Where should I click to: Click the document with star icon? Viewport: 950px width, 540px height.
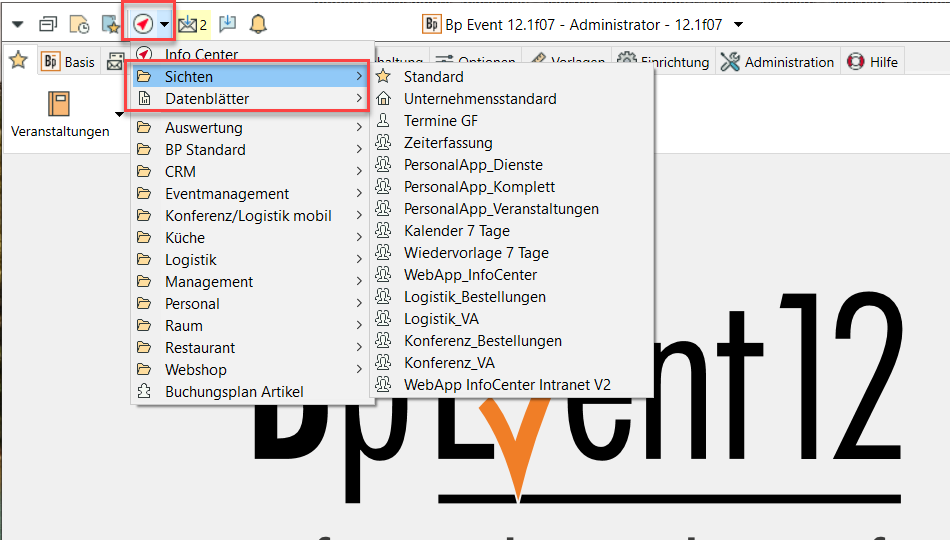coord(110,24)
